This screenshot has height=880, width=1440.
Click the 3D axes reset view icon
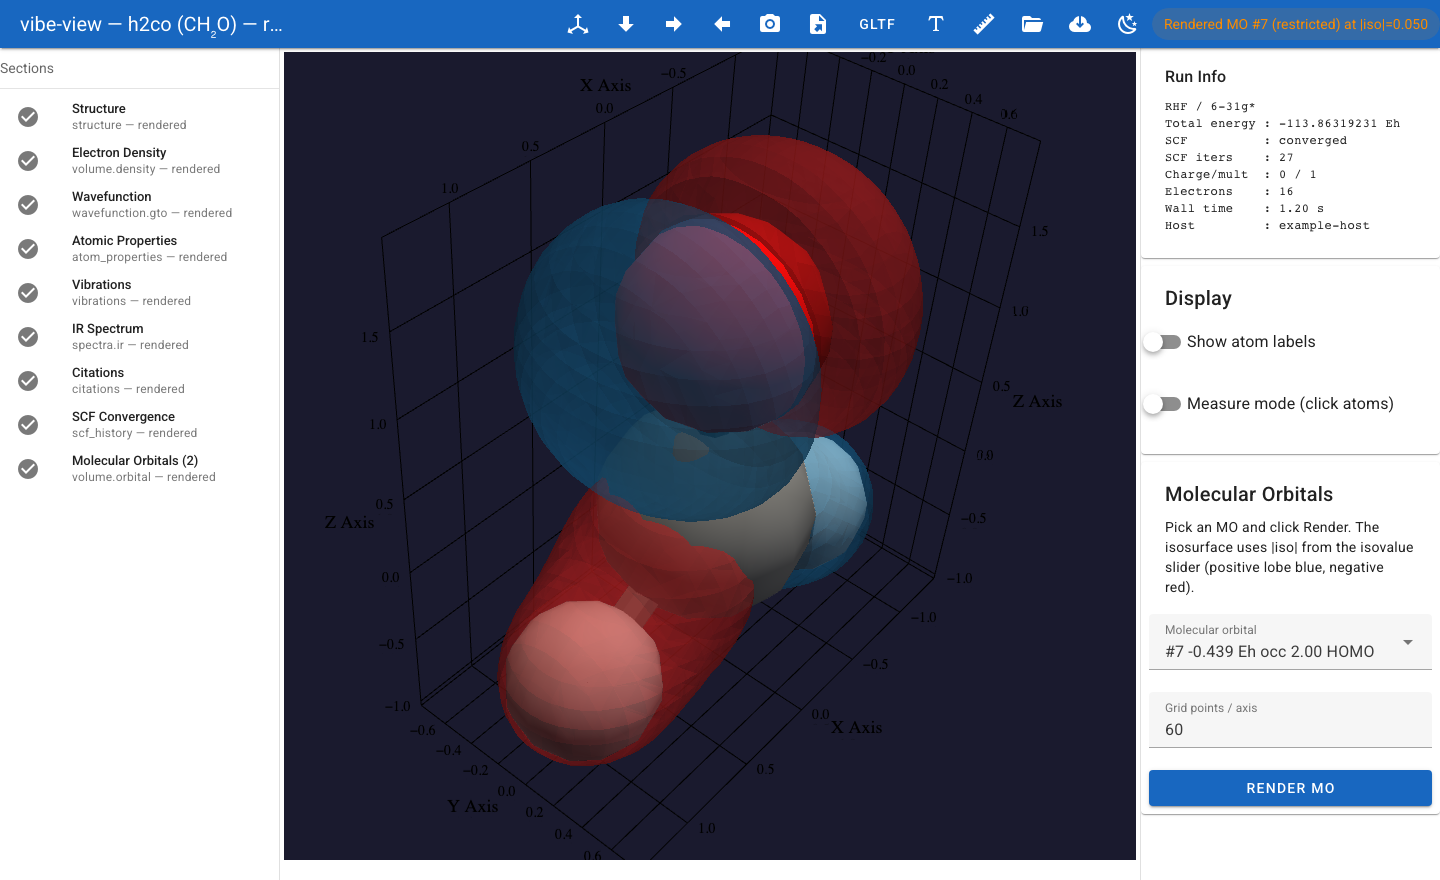(578, 24)
